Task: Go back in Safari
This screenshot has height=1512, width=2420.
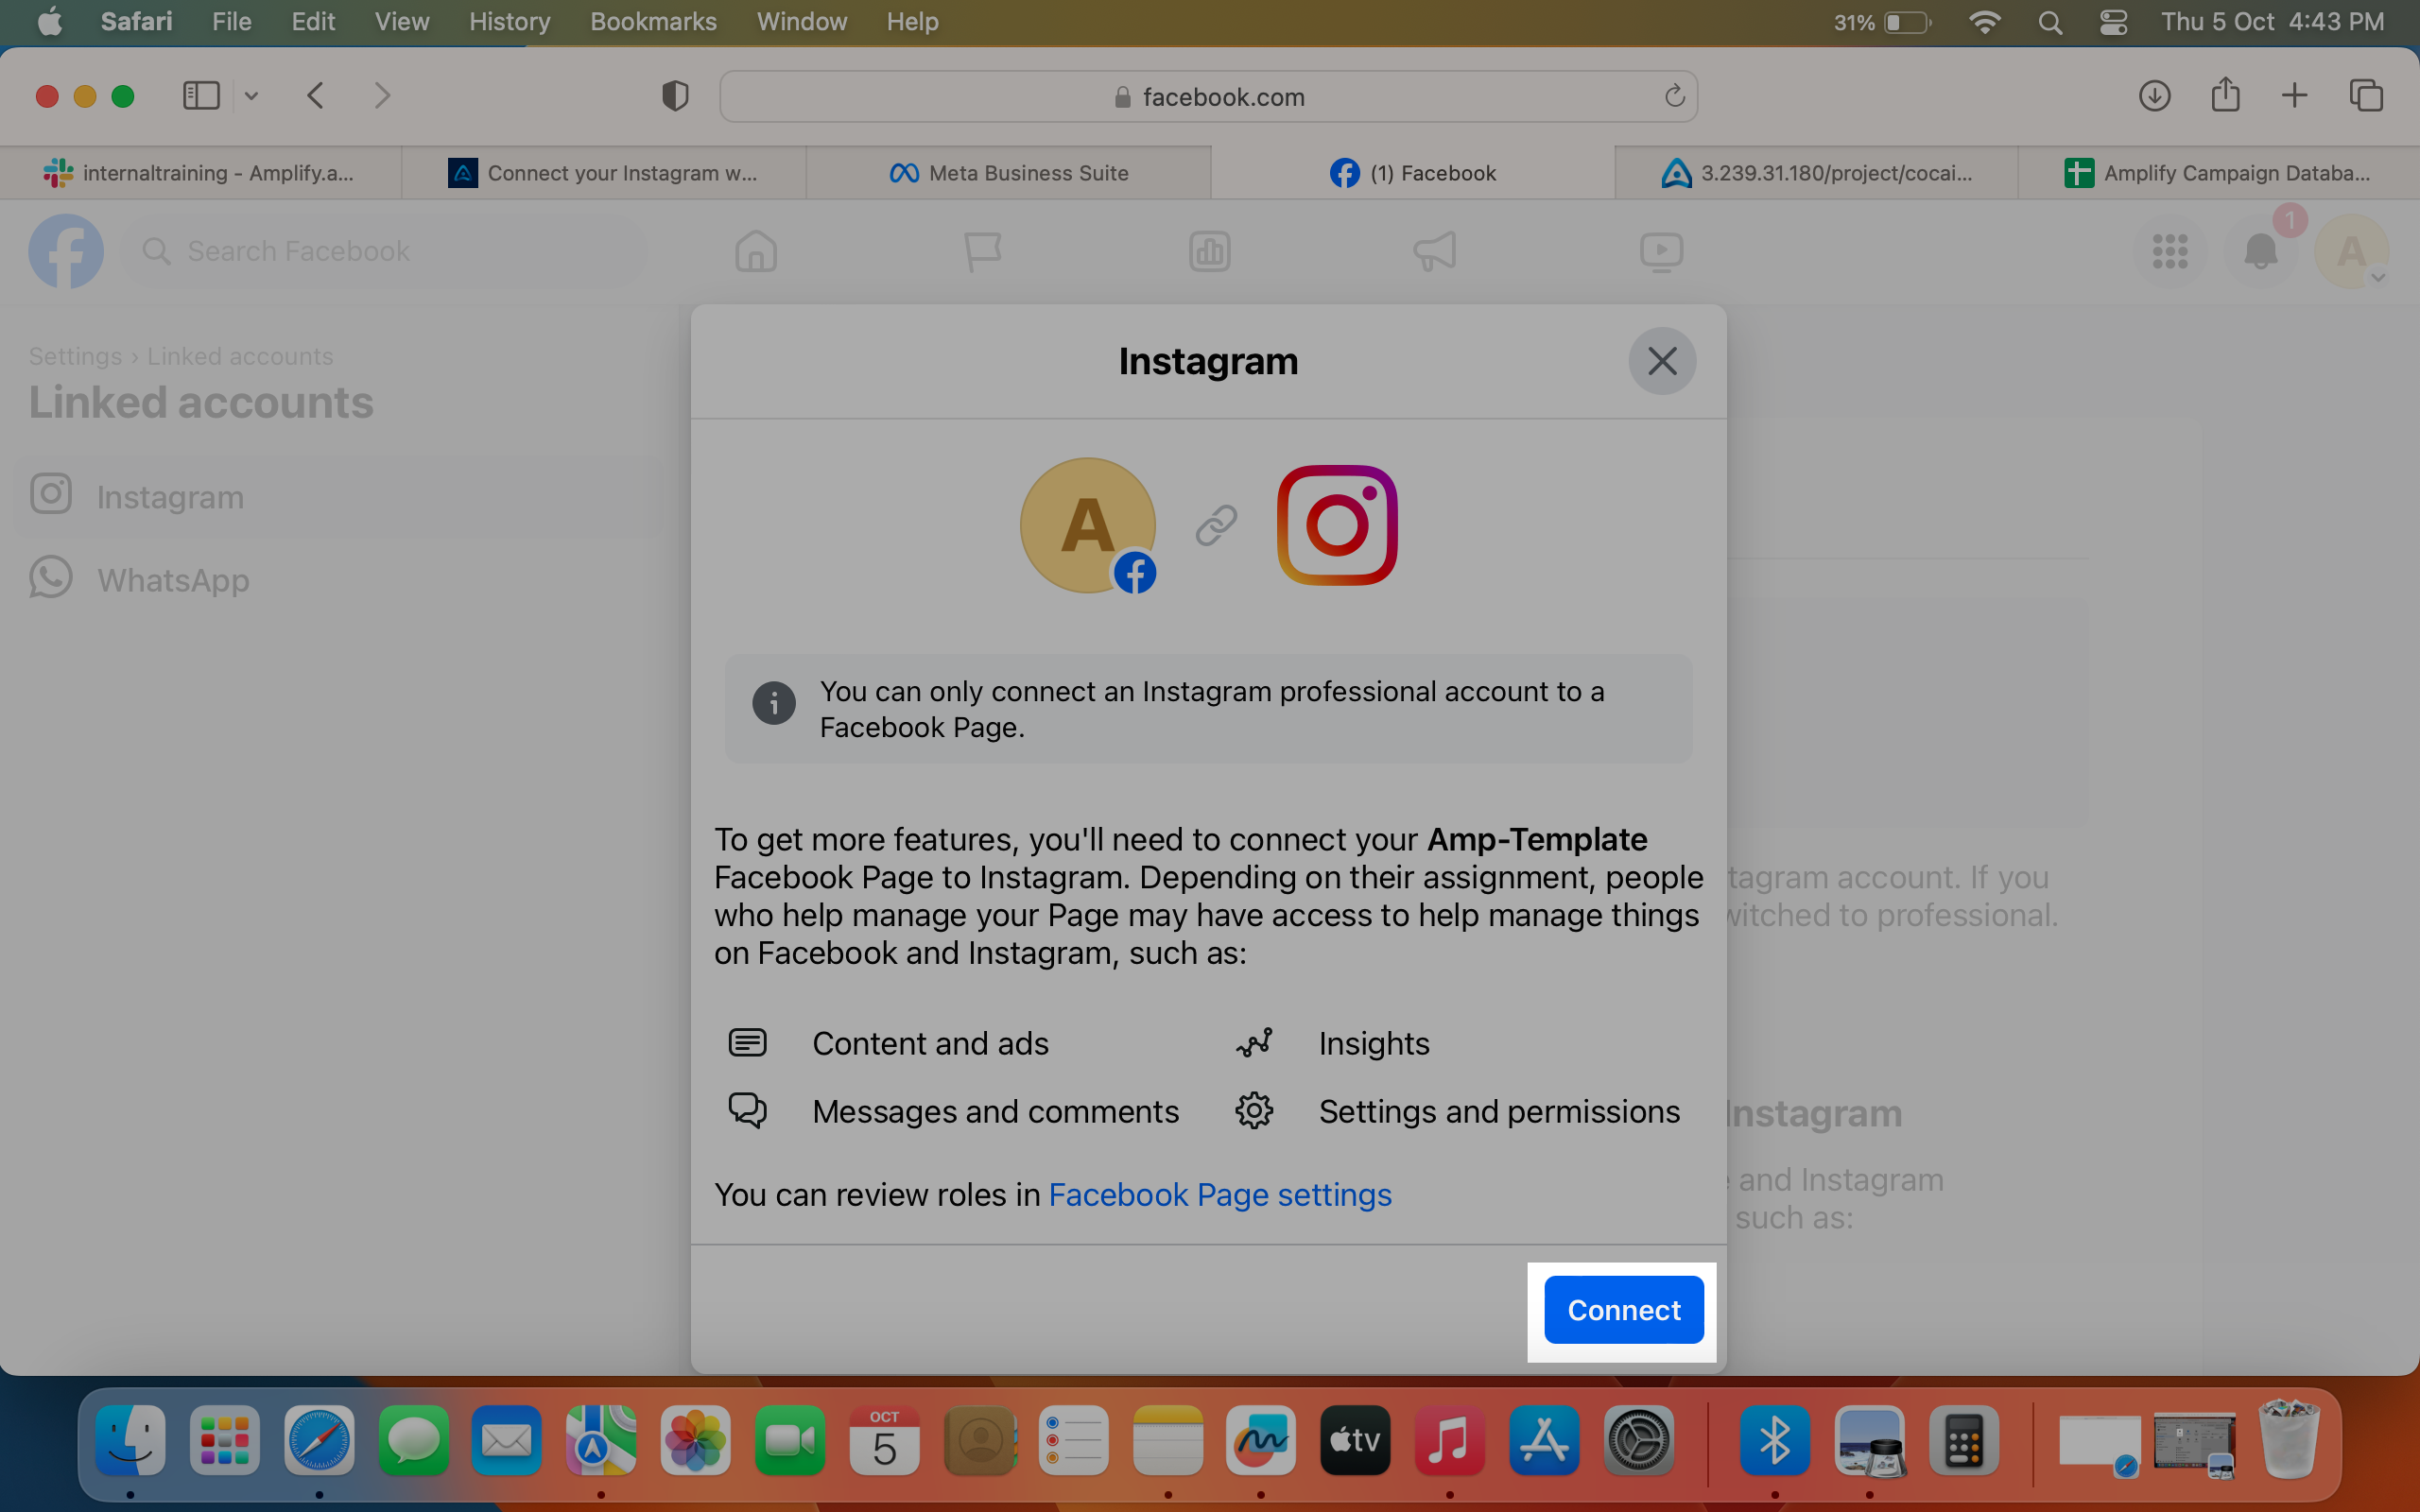Action: pyautogui.click(x=315, y=96)
